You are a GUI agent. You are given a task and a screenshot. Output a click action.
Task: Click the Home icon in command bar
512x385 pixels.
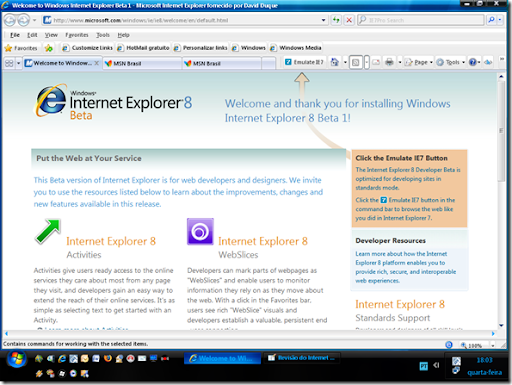click(335, 62)
